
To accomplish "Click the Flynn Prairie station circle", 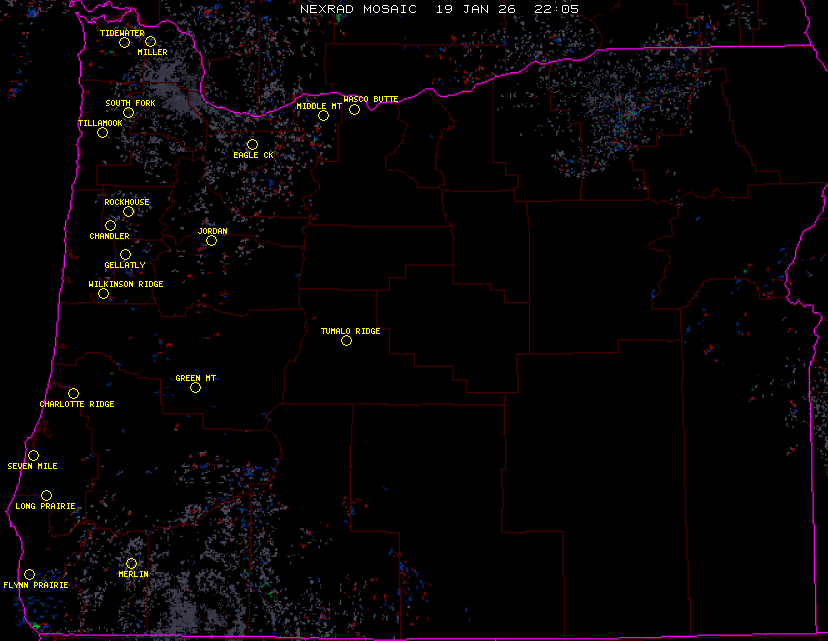I will (29, 574).
